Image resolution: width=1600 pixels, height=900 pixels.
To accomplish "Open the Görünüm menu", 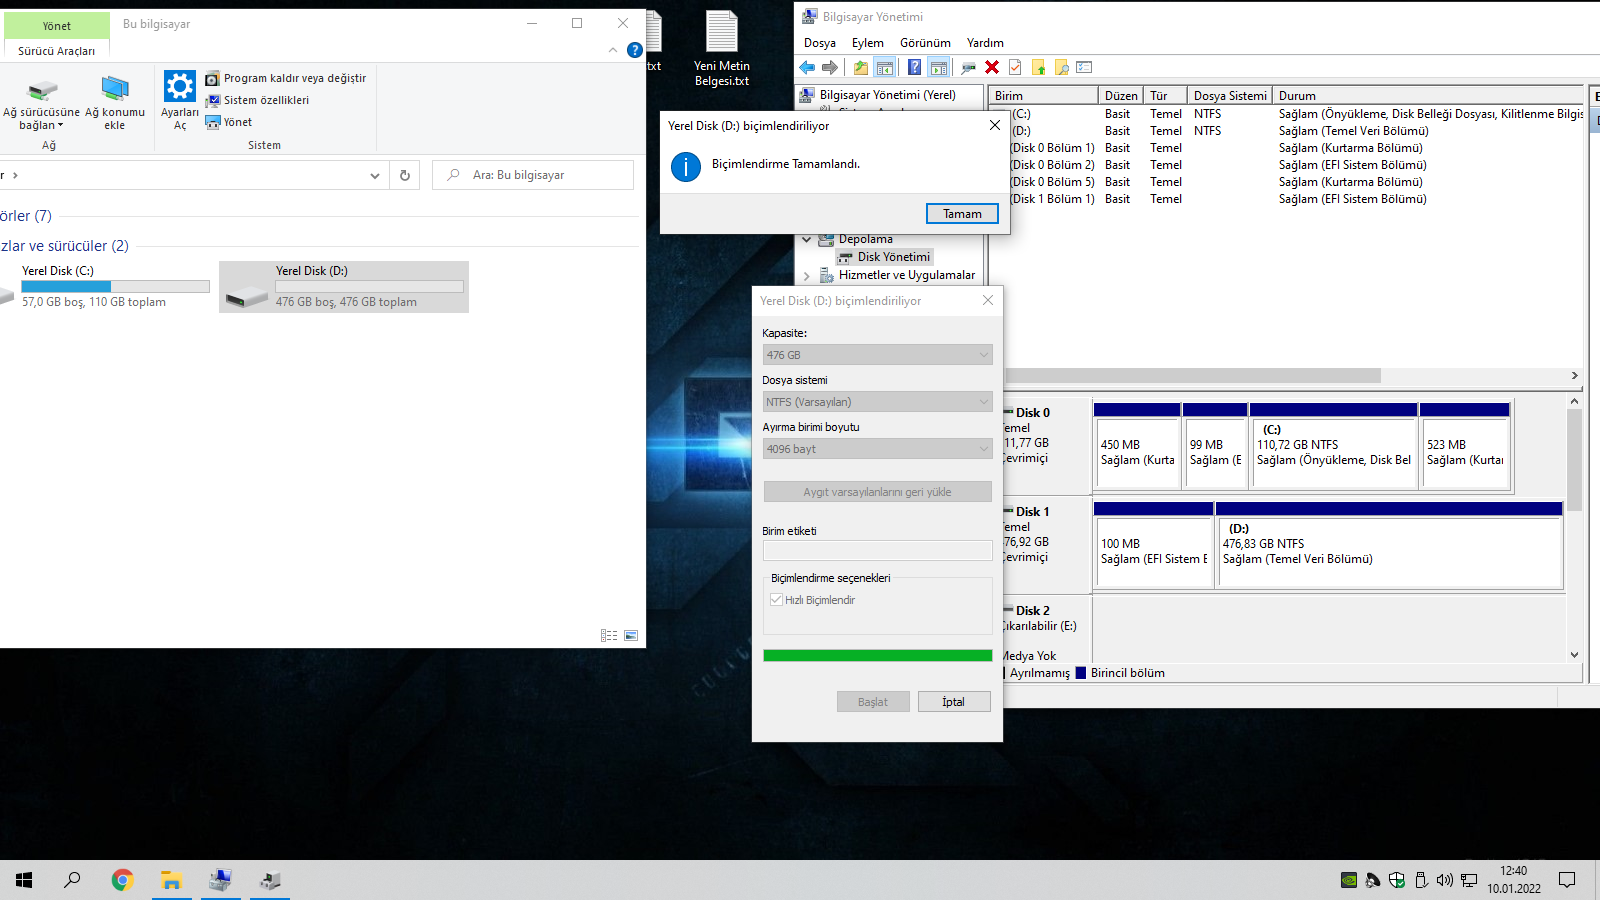I will click(925, 43).
